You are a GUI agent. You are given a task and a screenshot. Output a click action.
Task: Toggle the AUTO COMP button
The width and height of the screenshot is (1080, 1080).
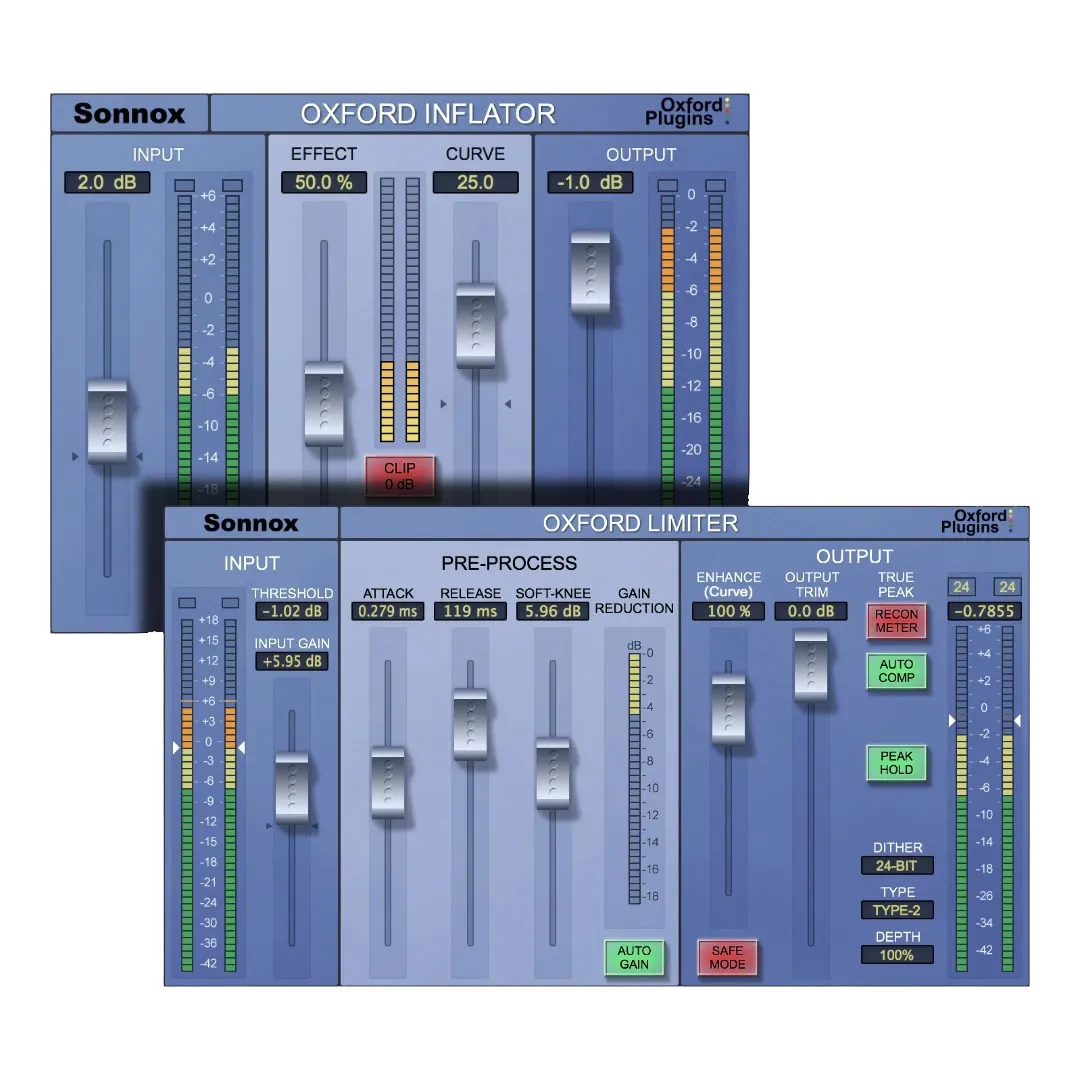pyautogui.click(x=896, y=671)
